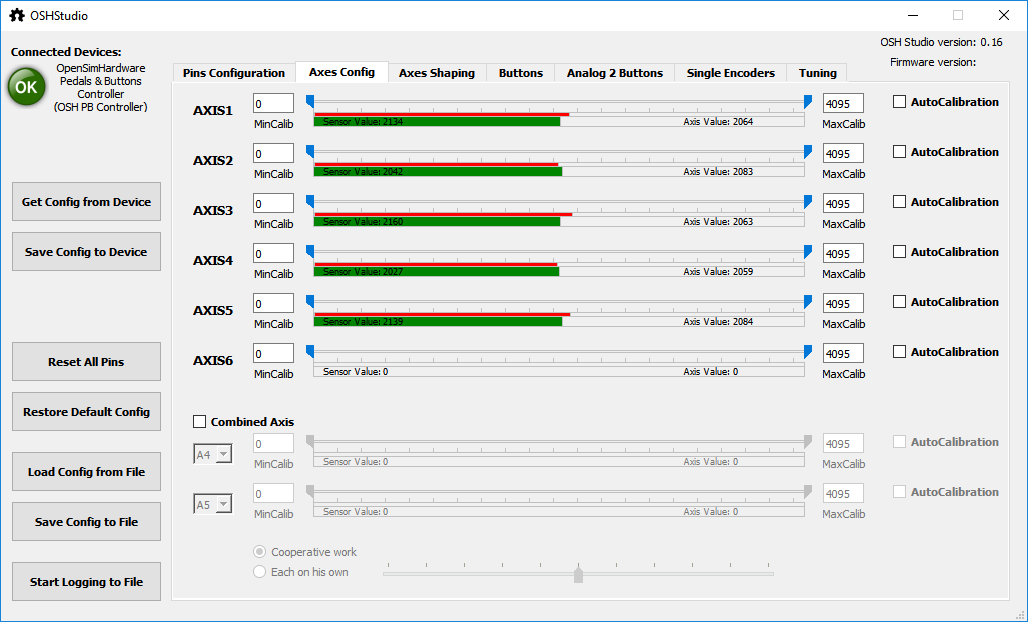Select the Cooperative work radio option
The height and width of the screenshot is (622, 1028).
(x=260, y=552)
